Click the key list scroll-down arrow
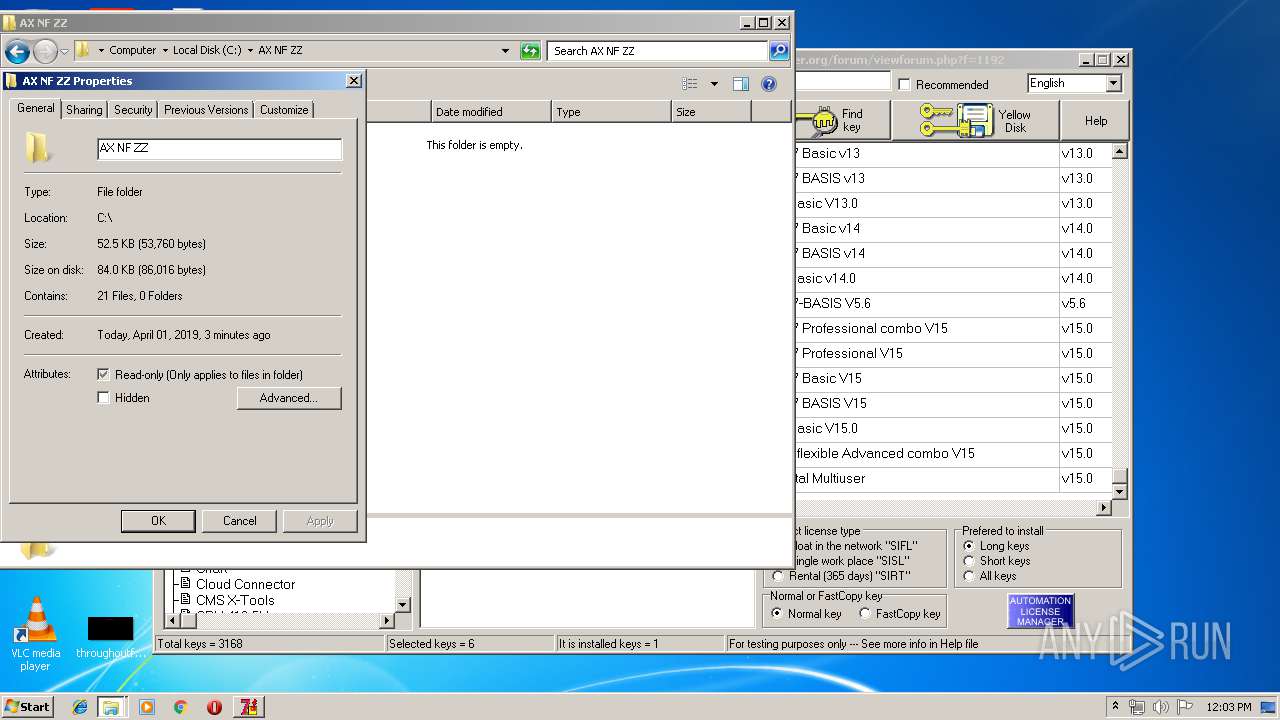1280x720 pixels. (x=1120, y=491)
